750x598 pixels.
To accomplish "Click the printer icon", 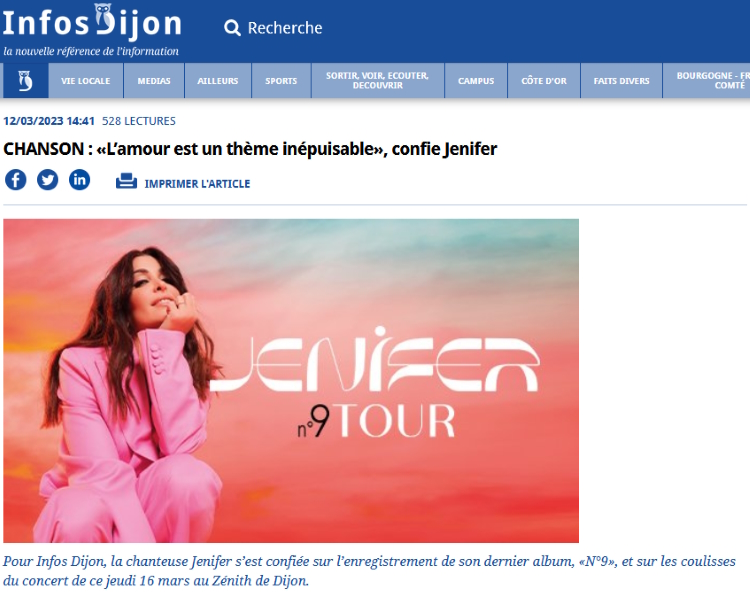I will (126, 181).
